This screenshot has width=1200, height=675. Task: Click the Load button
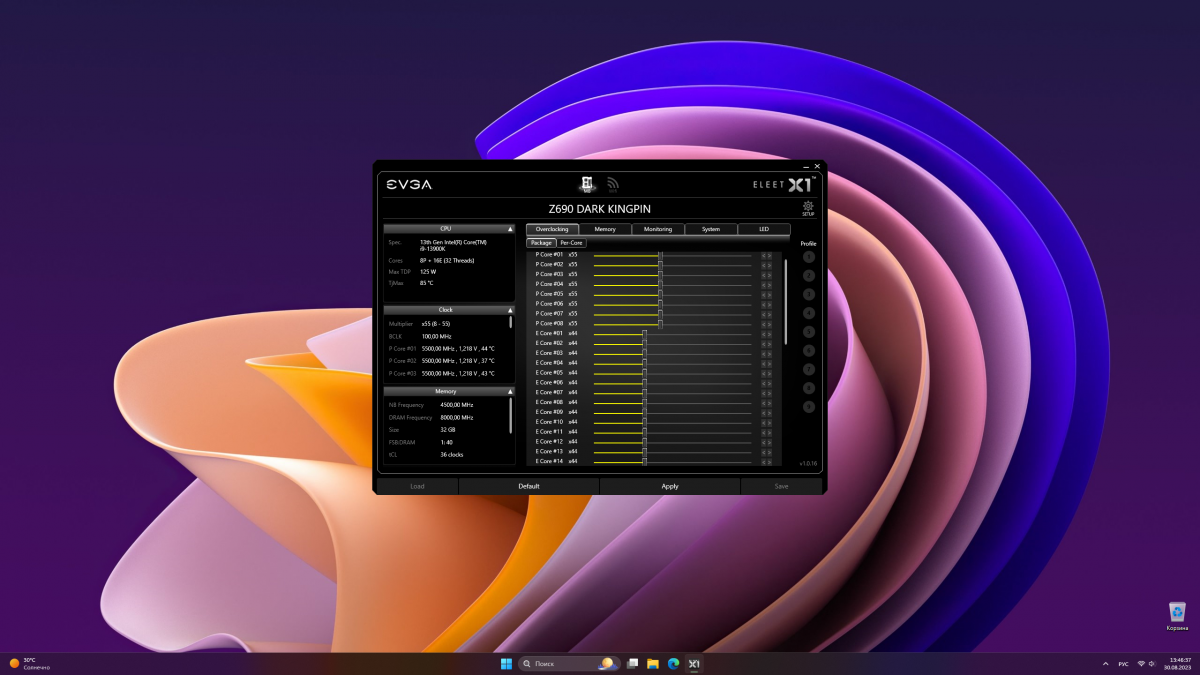pyautogui.click(x=417, y=486)
